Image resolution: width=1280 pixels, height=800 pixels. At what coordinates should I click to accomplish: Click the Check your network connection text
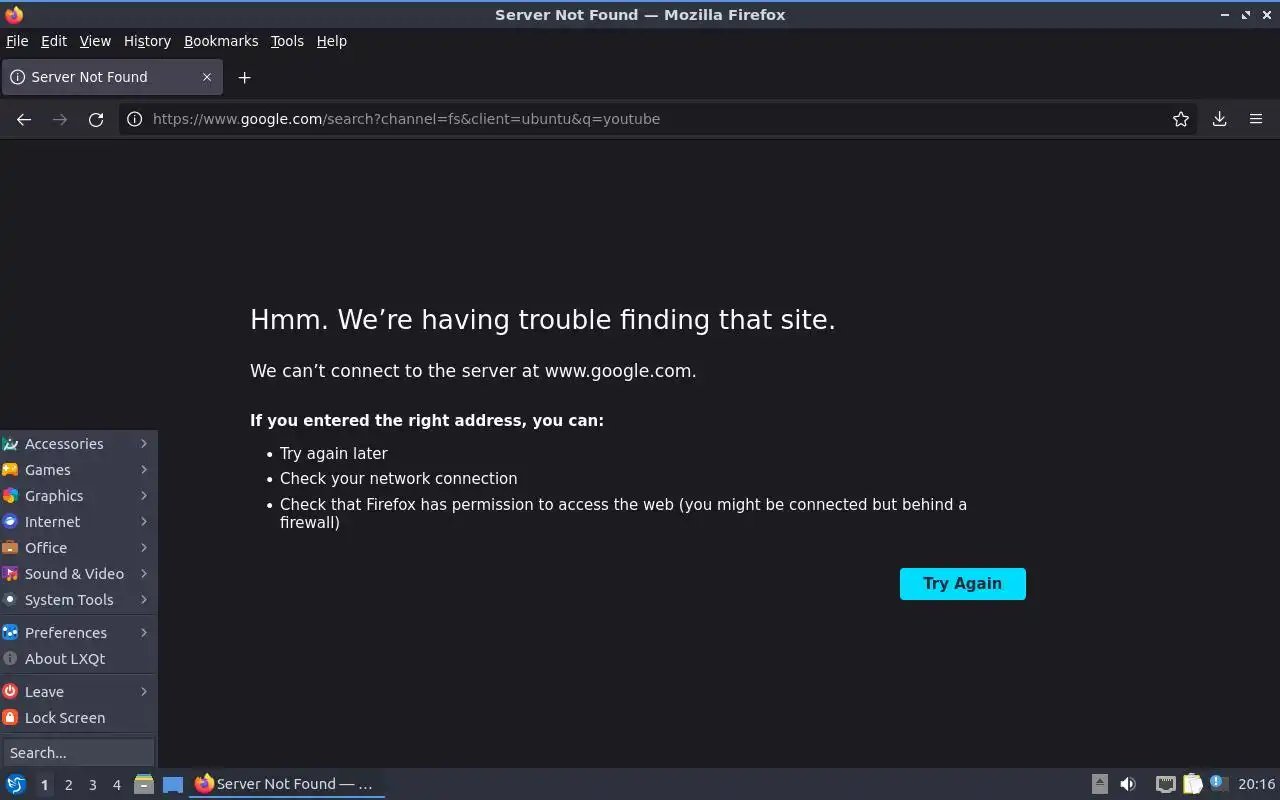point(398,479)
